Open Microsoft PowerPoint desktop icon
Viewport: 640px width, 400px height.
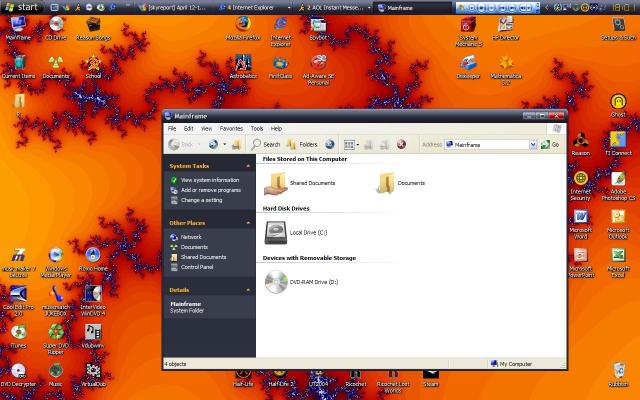click(580, 262)
